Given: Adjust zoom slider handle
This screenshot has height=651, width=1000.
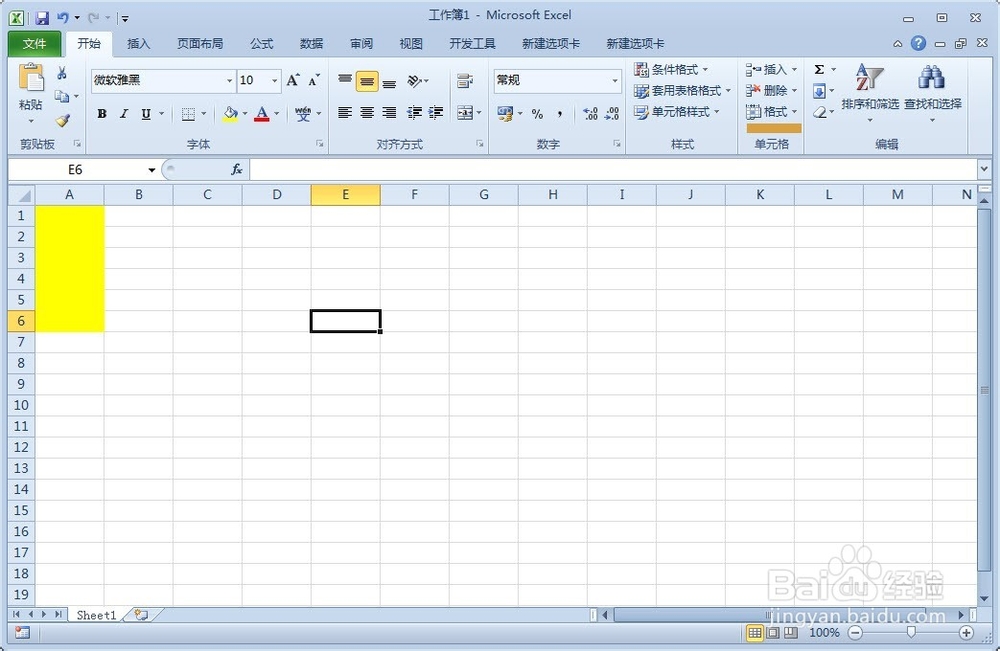Looking at the screenshot, I should 911,633.
